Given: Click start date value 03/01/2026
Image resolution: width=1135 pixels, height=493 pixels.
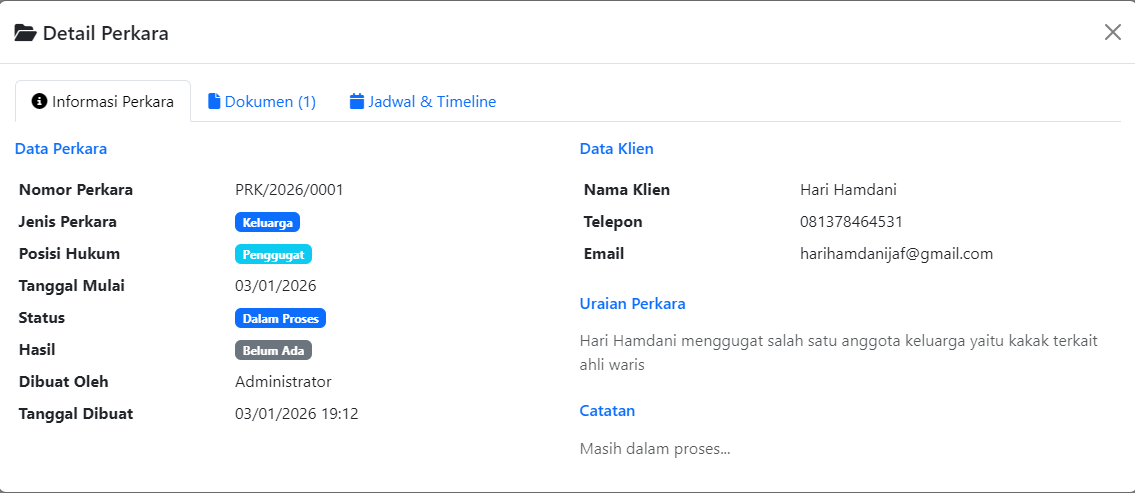Looking at the screenshot, I should tap(276, 285).
